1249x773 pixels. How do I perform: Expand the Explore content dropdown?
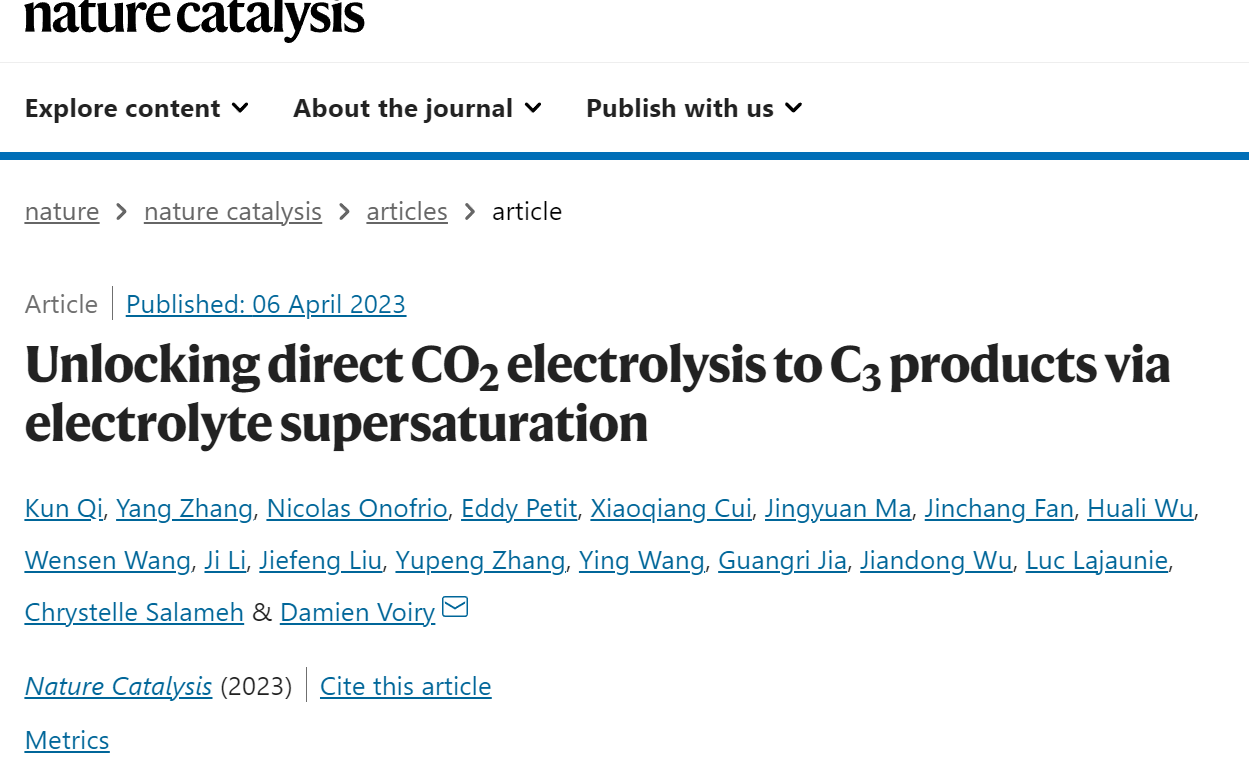137,108
